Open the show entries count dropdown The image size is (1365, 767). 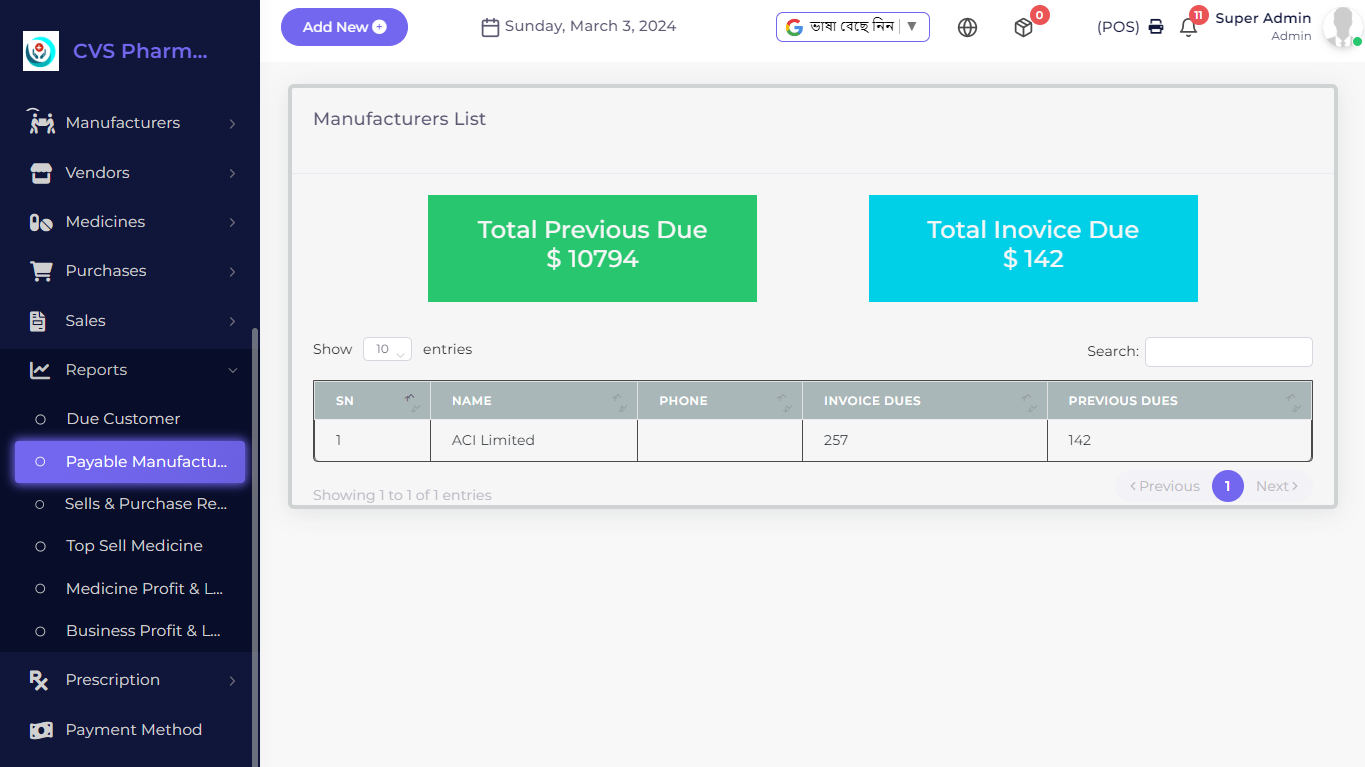387,350
